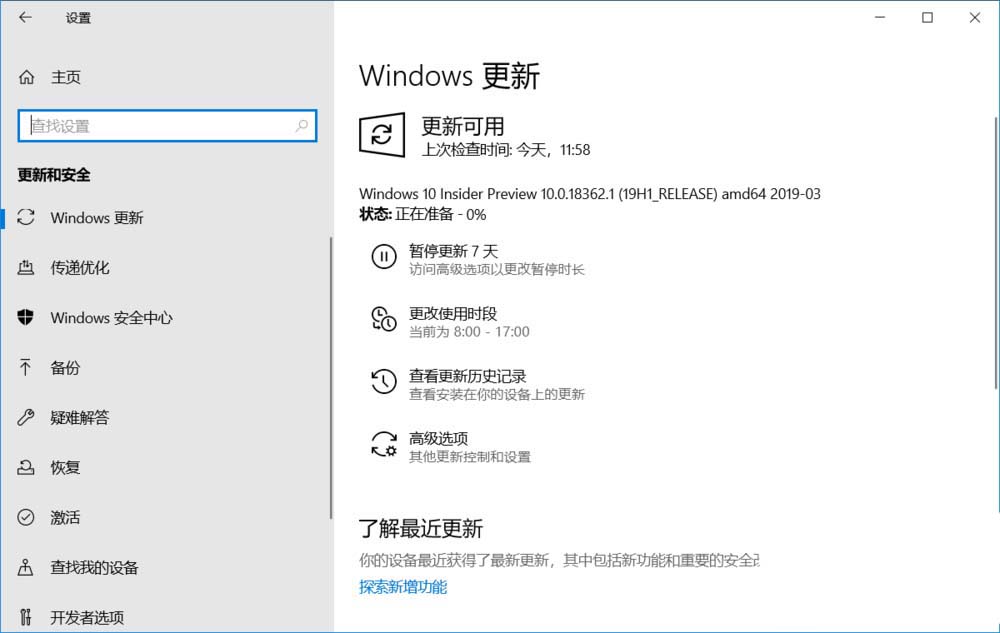Image resolution: width=1000 pixels, height=633 pixels.
Task: Click the large Windows 更新 refresh icon
Action: (x=384, y=134)
